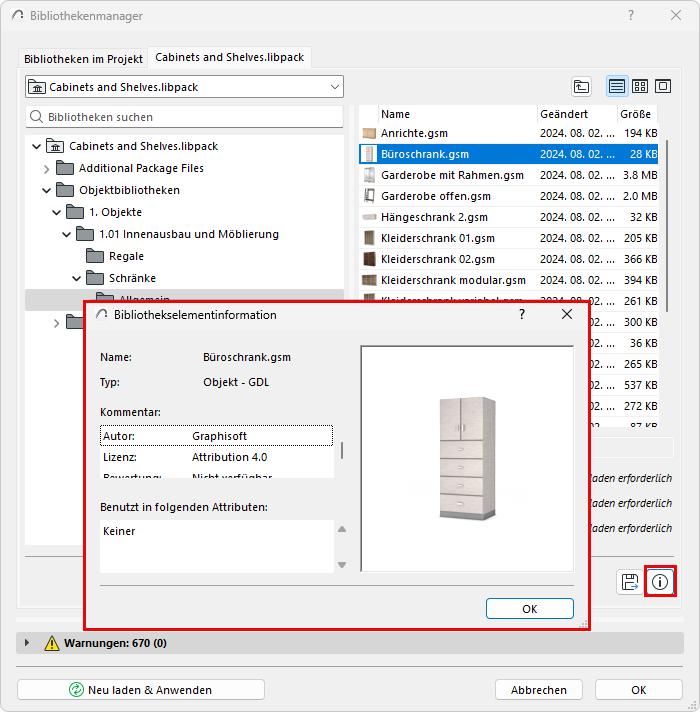Sort by Name column header

(x=457, y=114)
